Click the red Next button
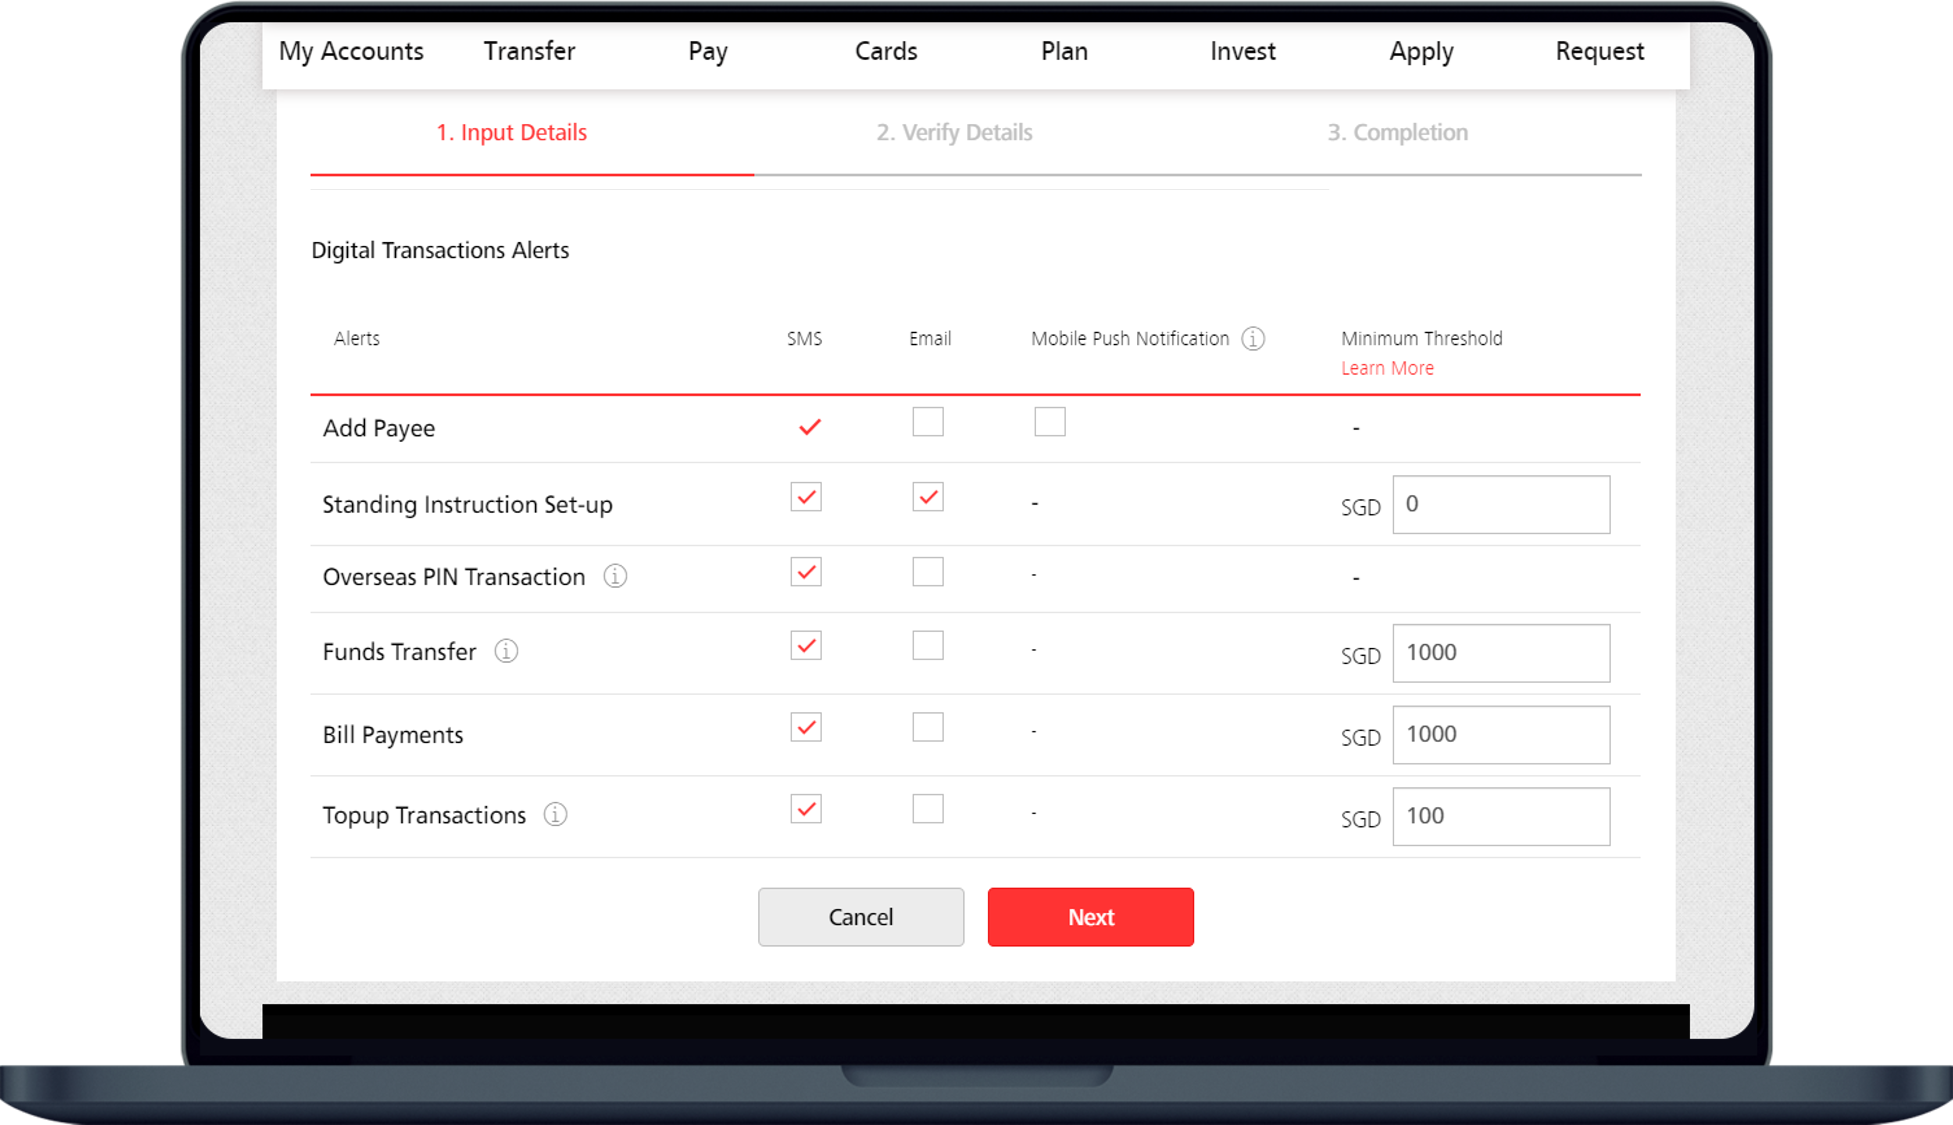Image resolution: width=1953 pixels, height=1125 pixels. tap(1091, 917)
